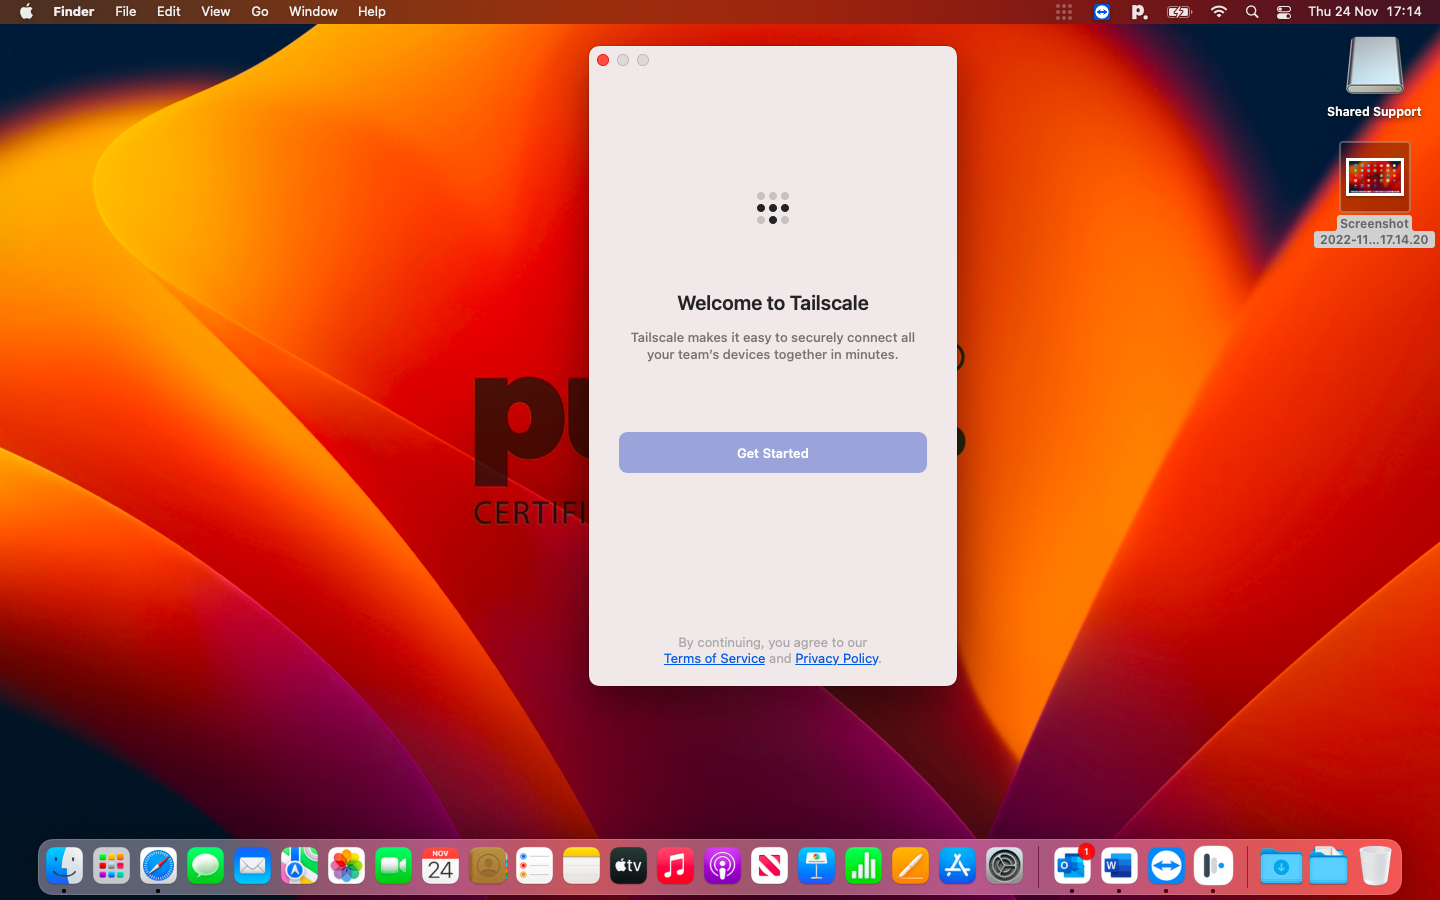Open Microsoft Outlook in the Dock
Viewport: 1440px width, 900px height.
point(1072,866)
